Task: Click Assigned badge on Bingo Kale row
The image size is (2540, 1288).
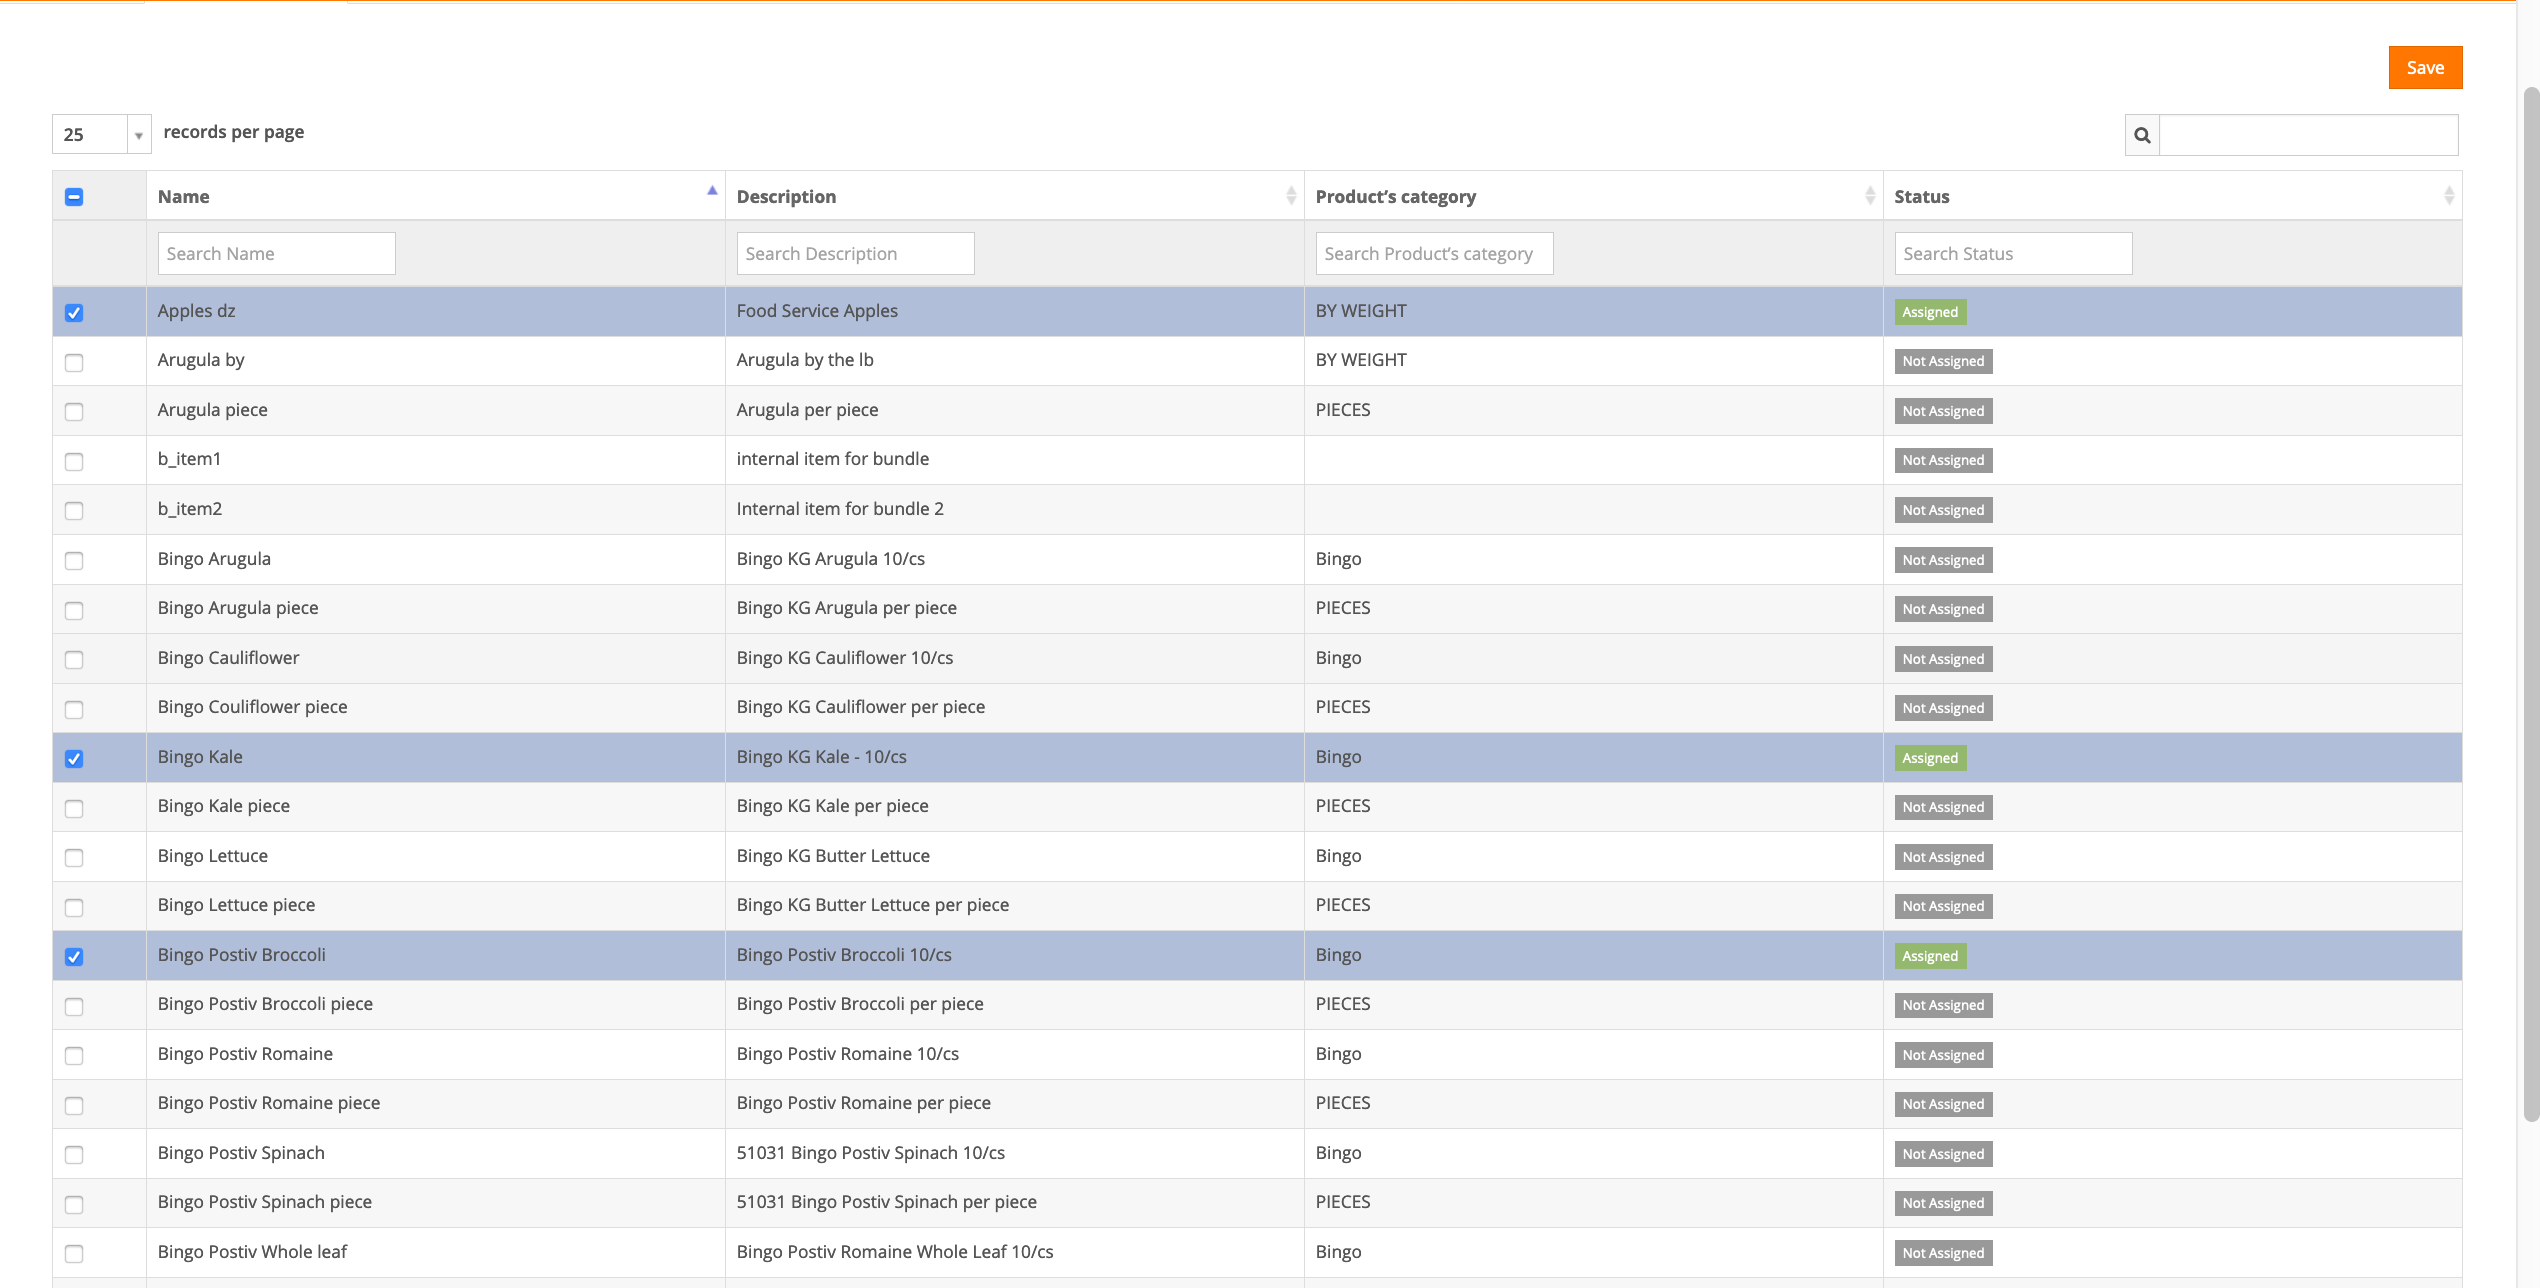Action: (x=1929, y=758)
